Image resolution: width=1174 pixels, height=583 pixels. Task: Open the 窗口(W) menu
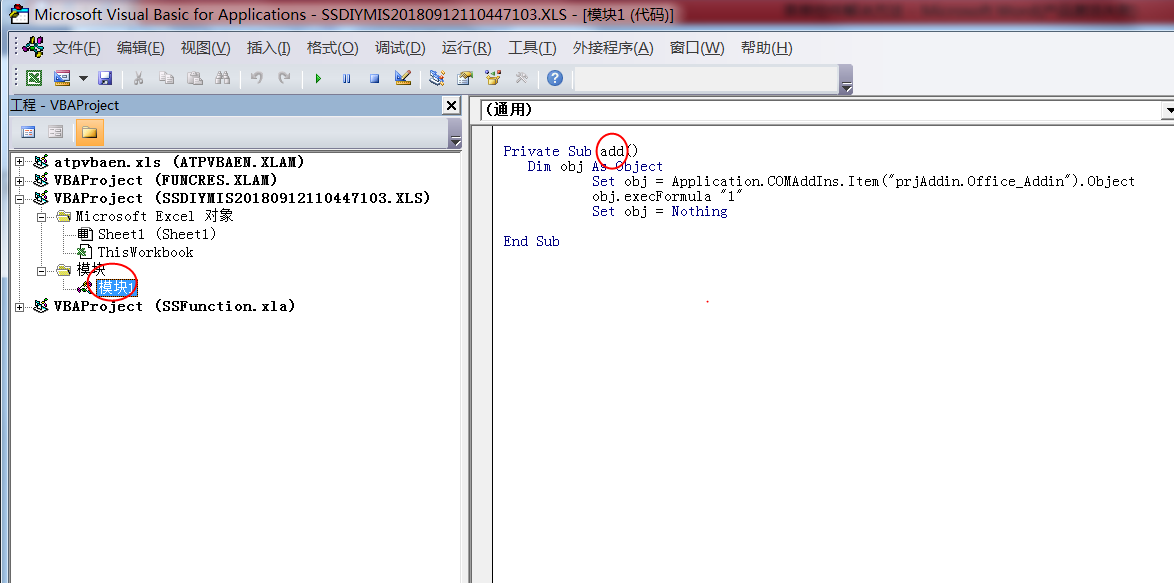pos(697,48)
